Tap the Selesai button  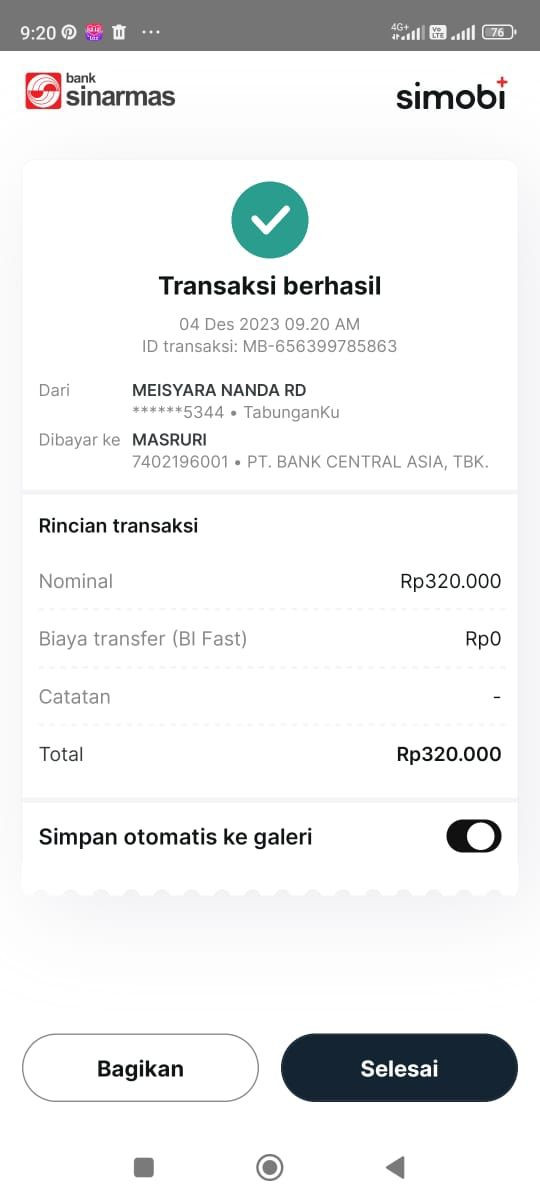[399, 1068]
